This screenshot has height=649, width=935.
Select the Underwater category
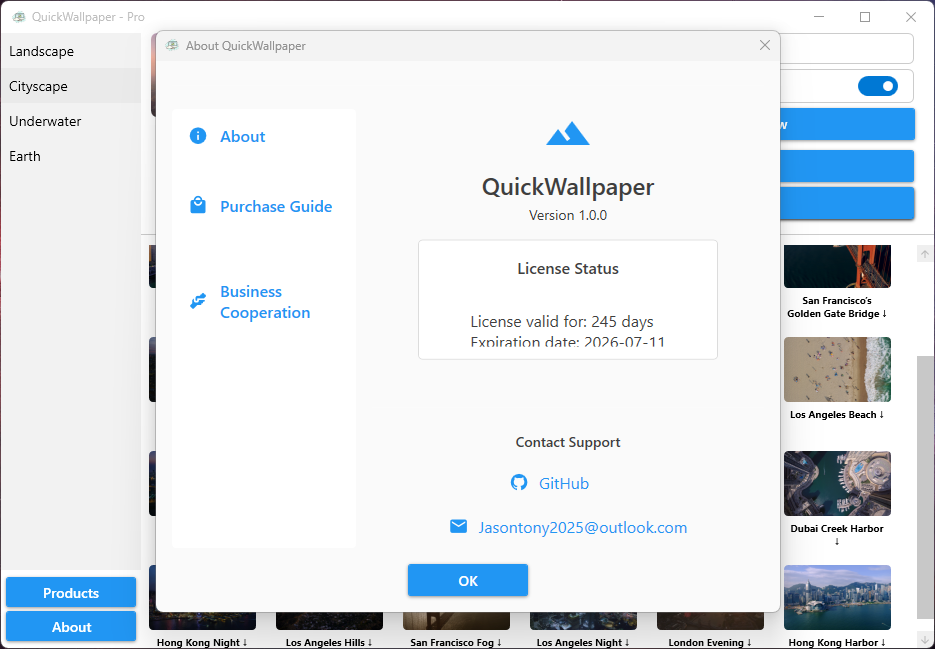pos(70,121)
